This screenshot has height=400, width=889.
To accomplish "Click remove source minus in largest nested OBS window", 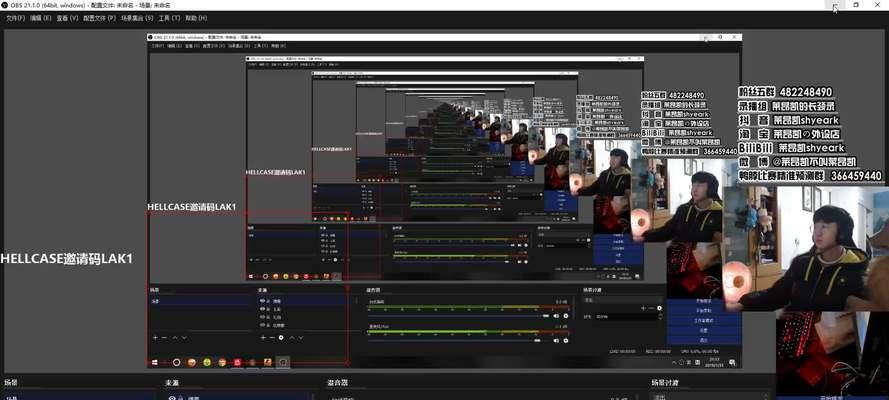I will pos(272,338).
